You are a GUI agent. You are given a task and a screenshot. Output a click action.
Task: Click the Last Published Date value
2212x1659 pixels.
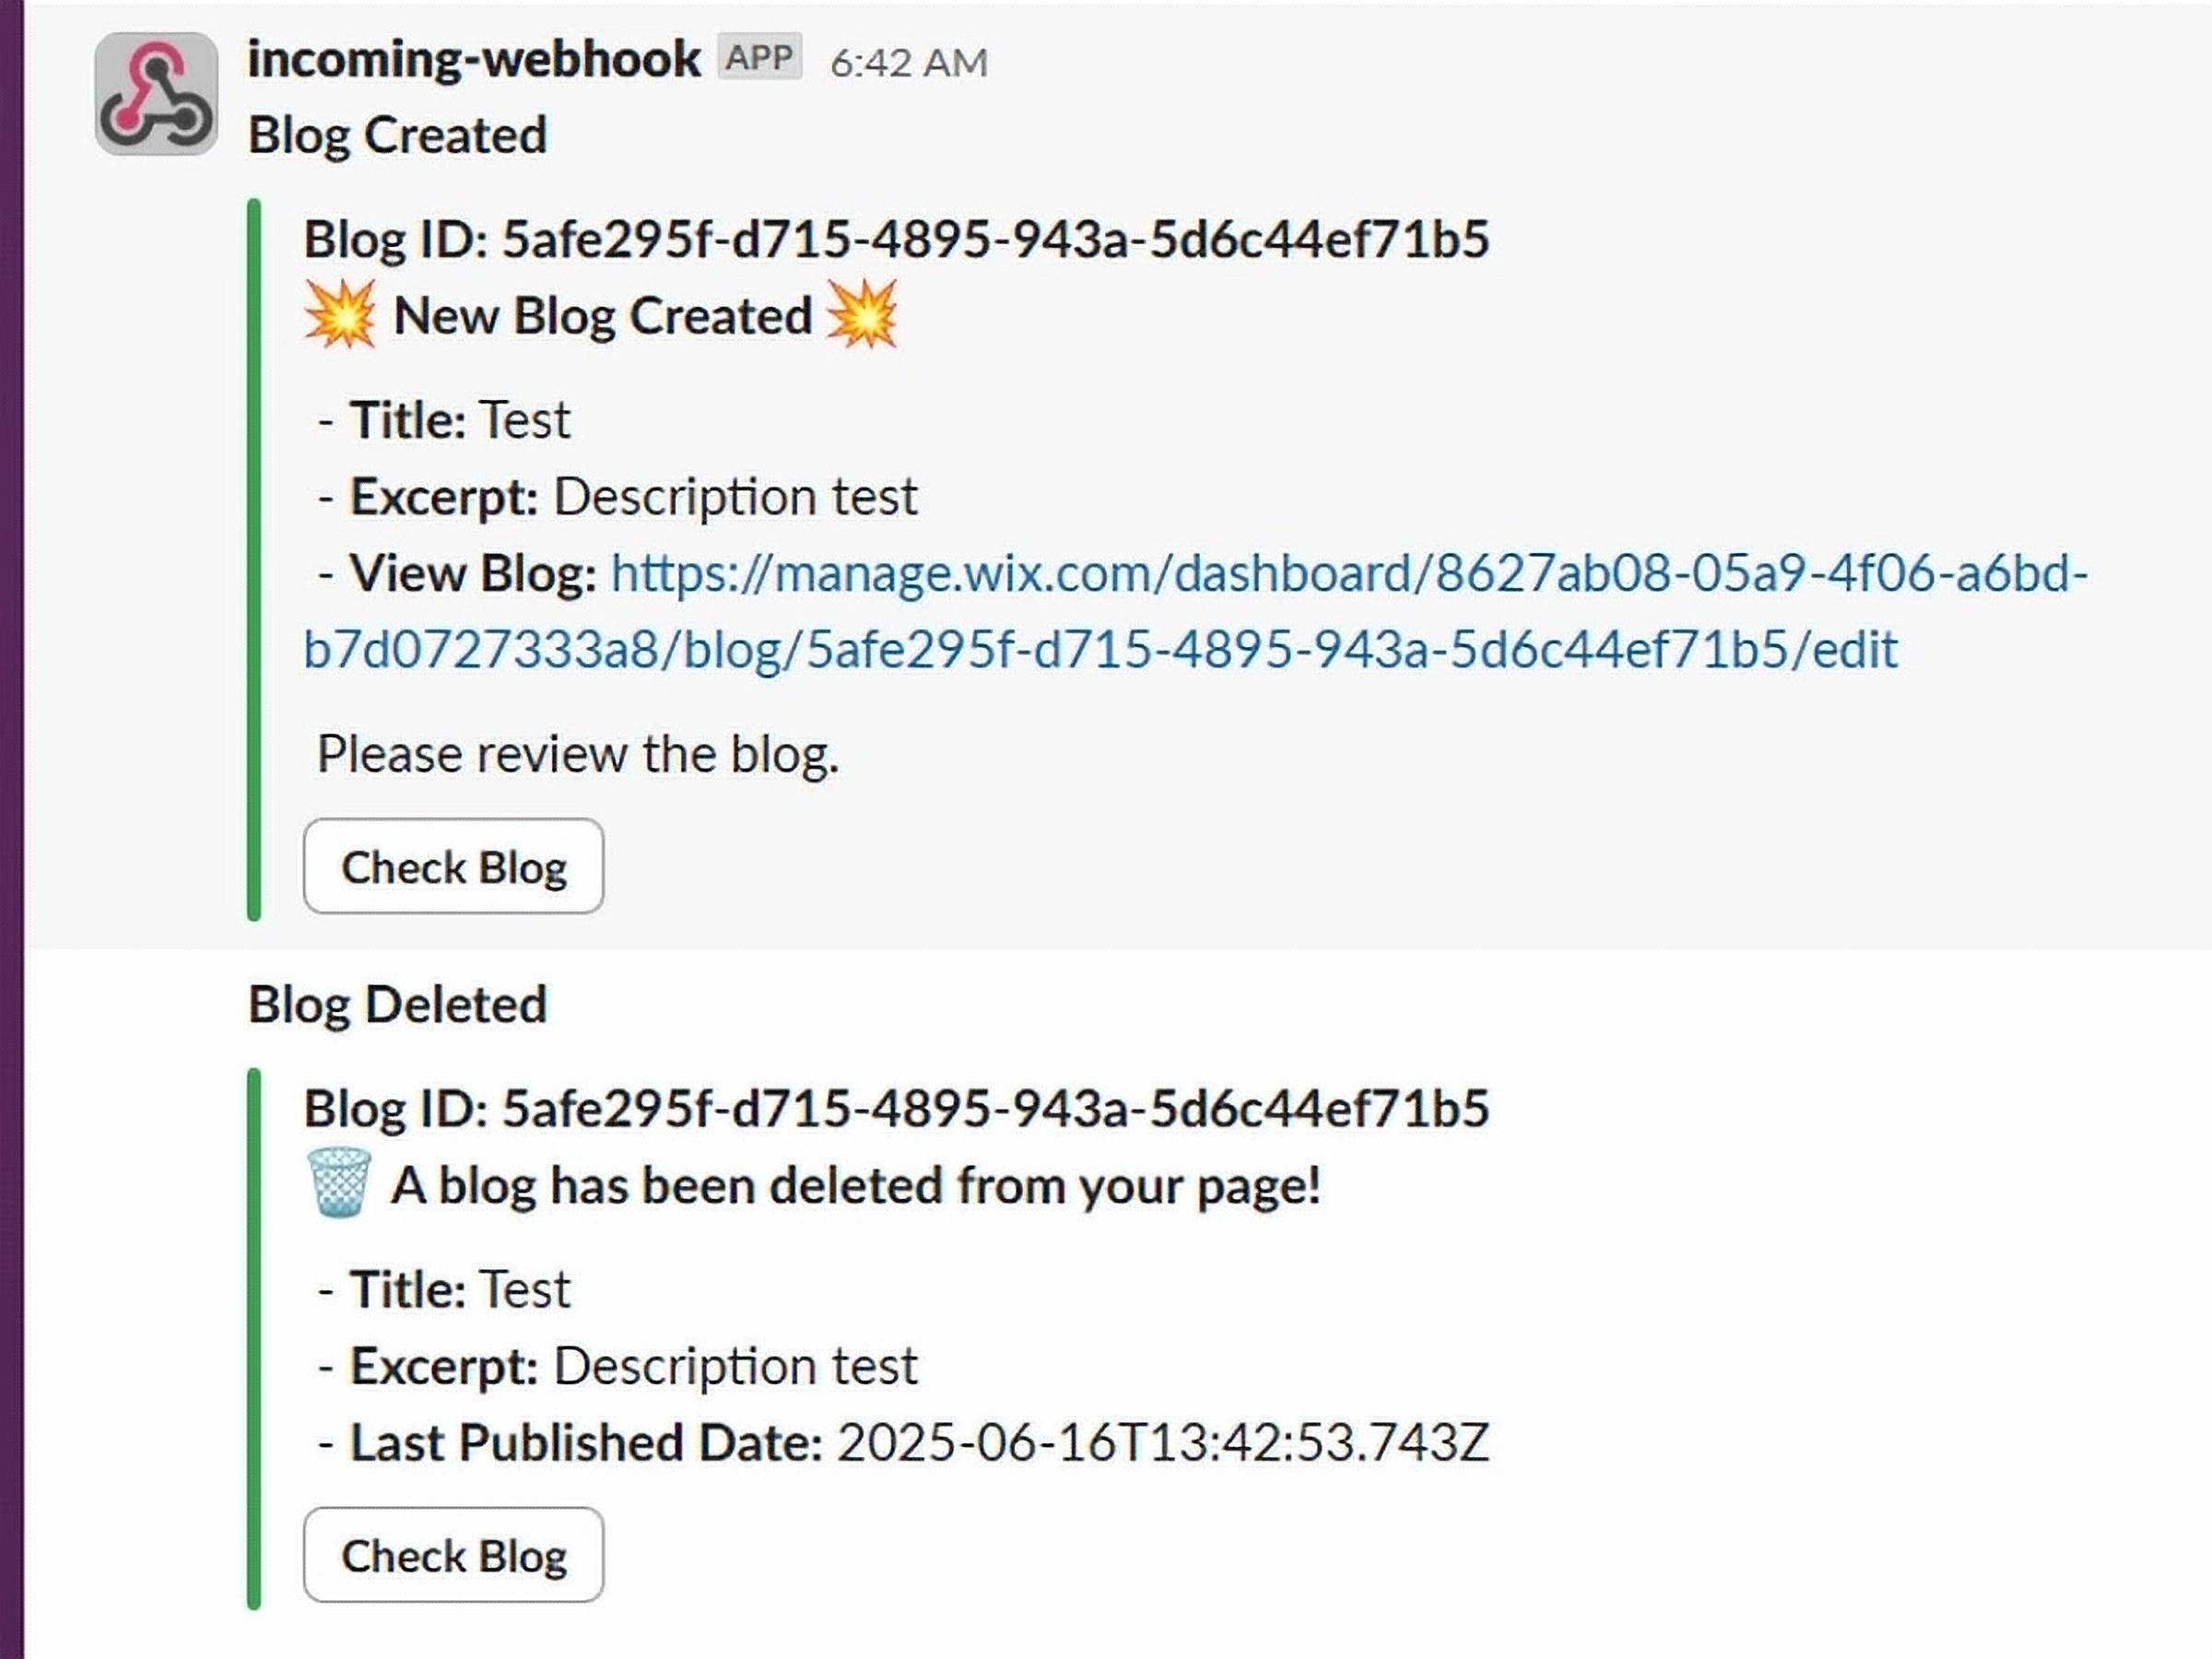click(1162, 1442)
